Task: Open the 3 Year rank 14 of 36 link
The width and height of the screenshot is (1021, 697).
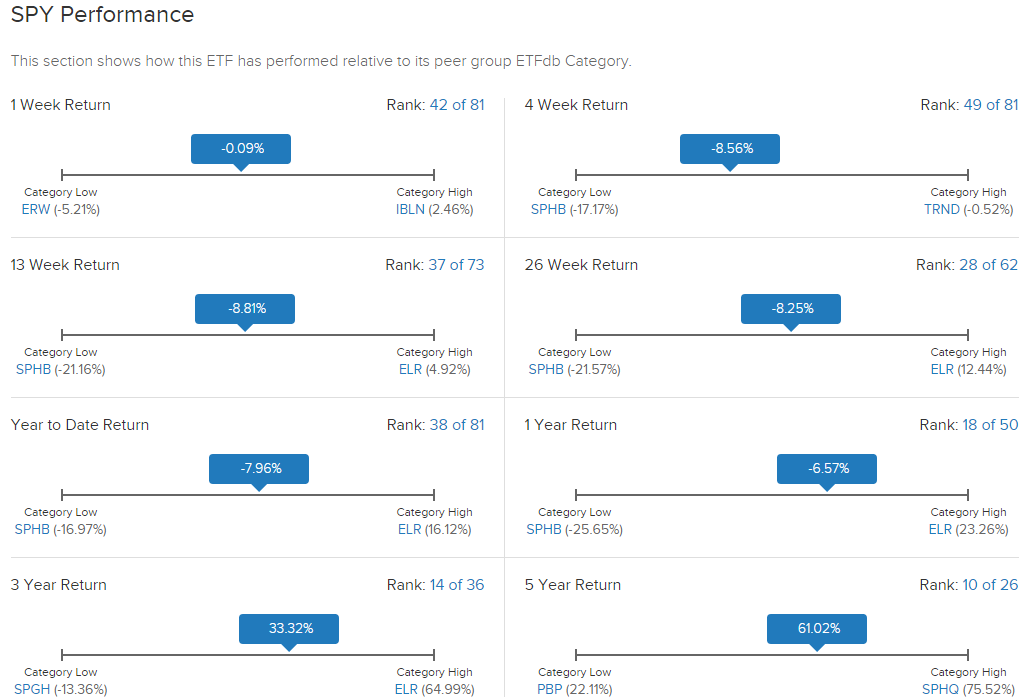Action: coord(457,585)
